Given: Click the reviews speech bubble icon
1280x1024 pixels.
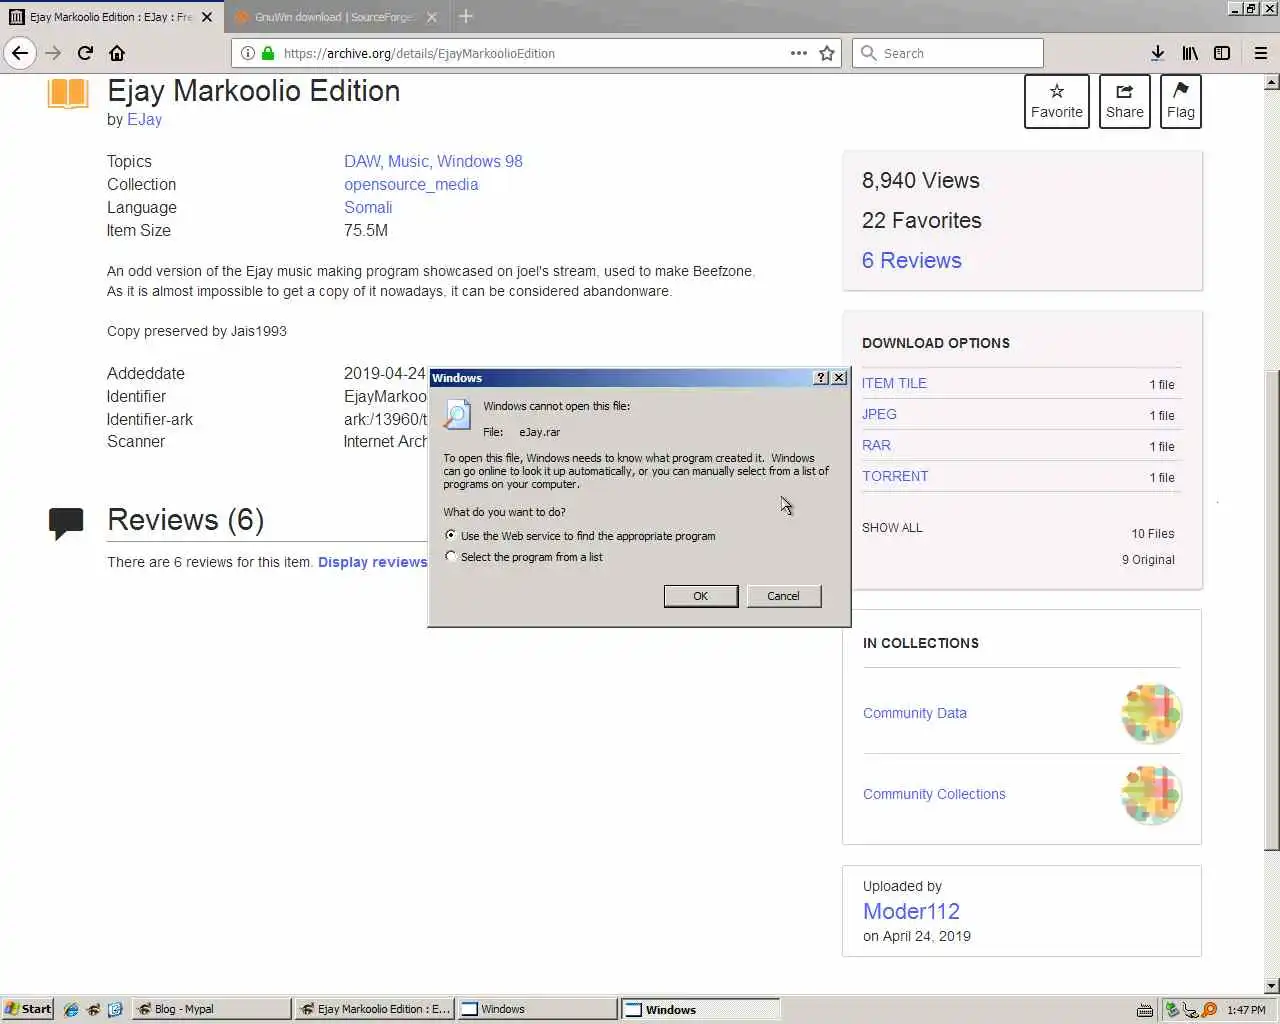Looking at the screenshot, I should click(x=66, y=523).
